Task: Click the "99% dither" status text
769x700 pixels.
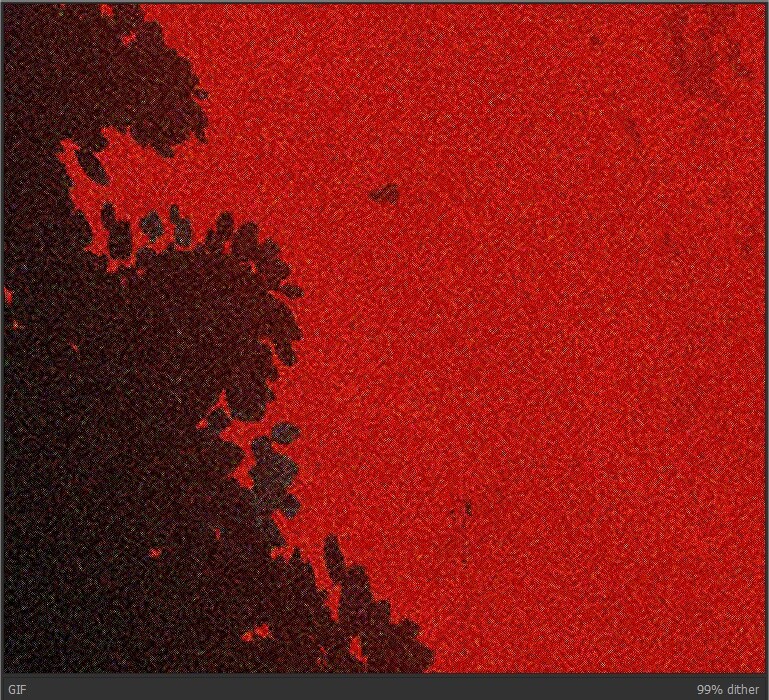Action: [x=727, y=690]
